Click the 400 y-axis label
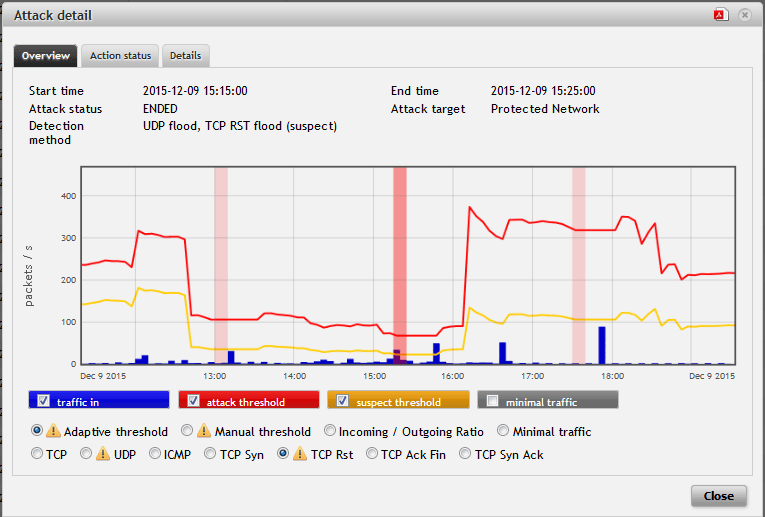 pos(68,196)
